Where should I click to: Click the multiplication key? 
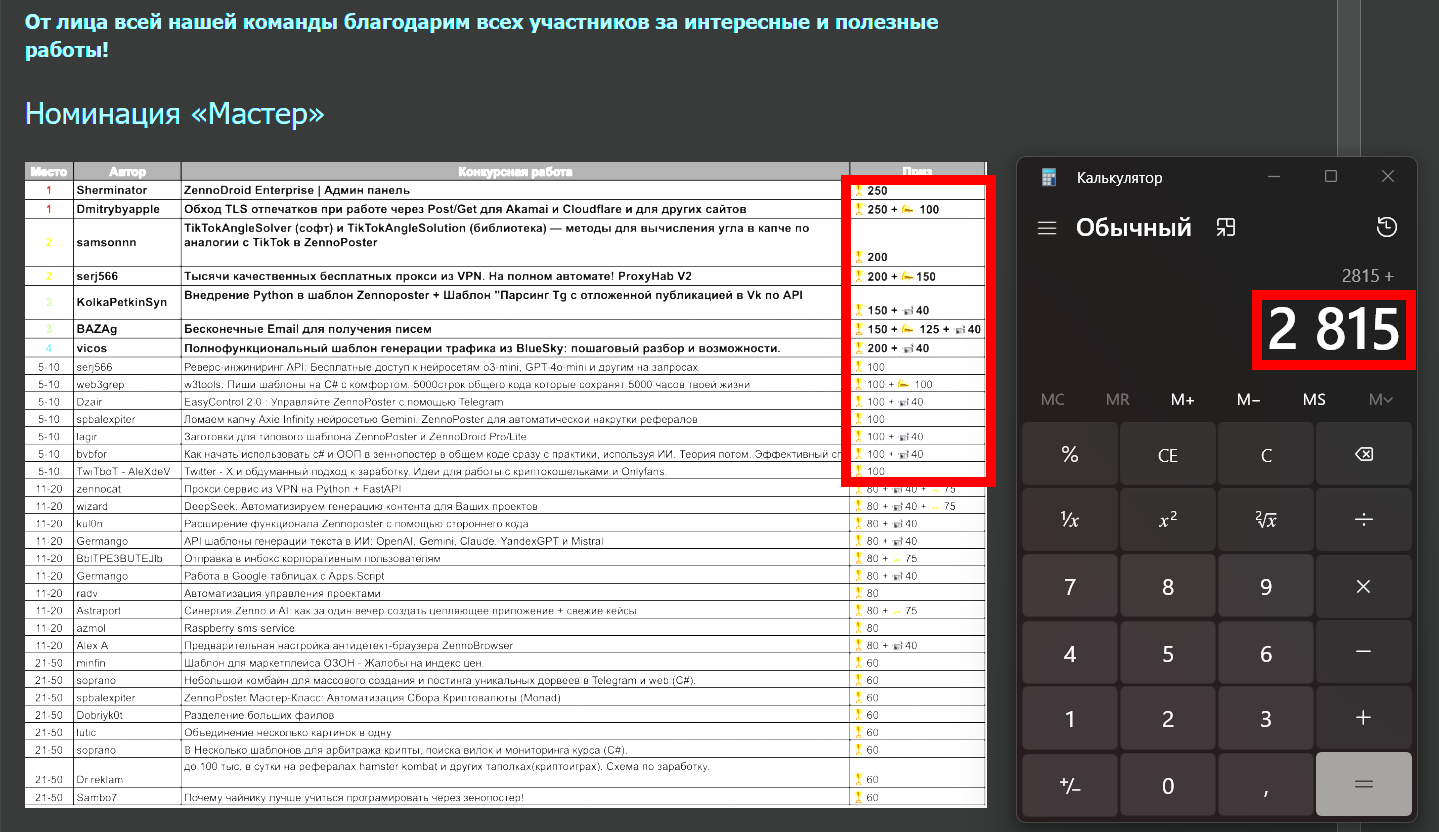pyautogui.click(x=1363, y=586)
